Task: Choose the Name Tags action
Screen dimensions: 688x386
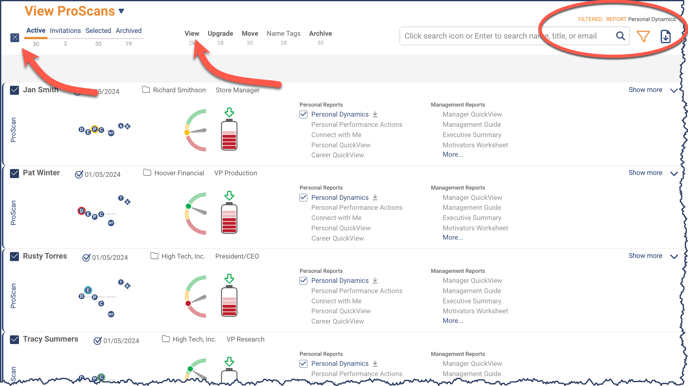Action: click(283, 33)
